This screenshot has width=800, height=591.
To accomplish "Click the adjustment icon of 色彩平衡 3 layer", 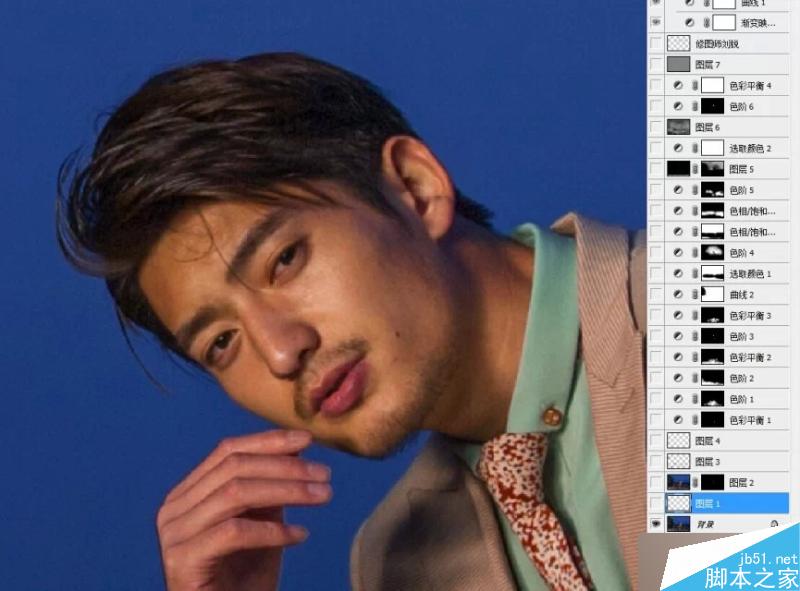I will pyautogui.click(x=678, y=315).
